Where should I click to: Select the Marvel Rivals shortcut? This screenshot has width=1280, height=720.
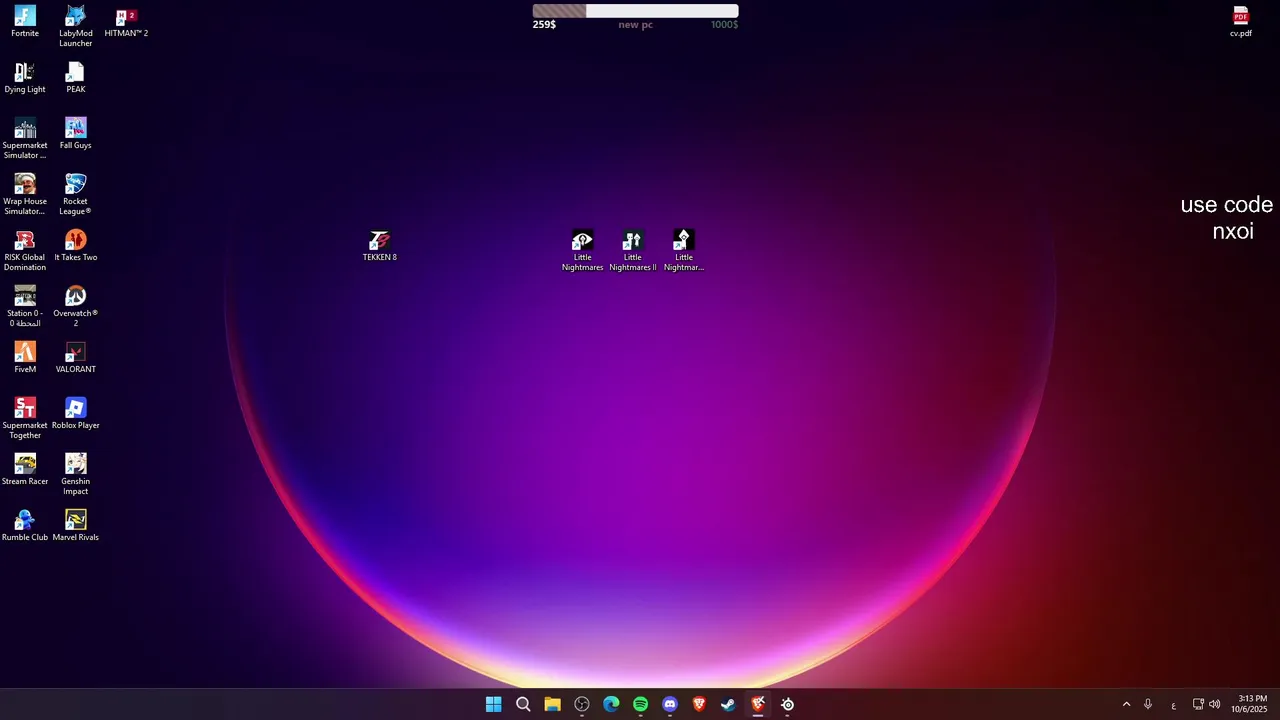coord(75,526)
